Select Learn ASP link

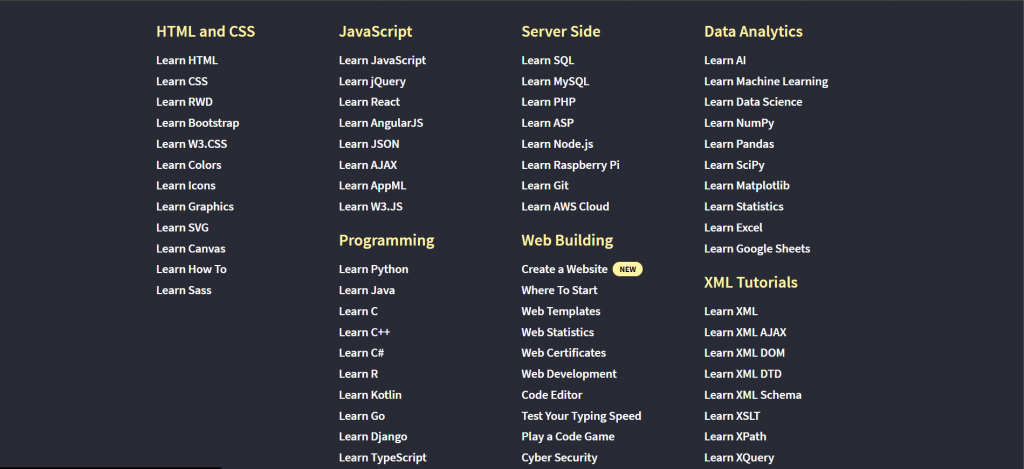click(x=548, y=123)
